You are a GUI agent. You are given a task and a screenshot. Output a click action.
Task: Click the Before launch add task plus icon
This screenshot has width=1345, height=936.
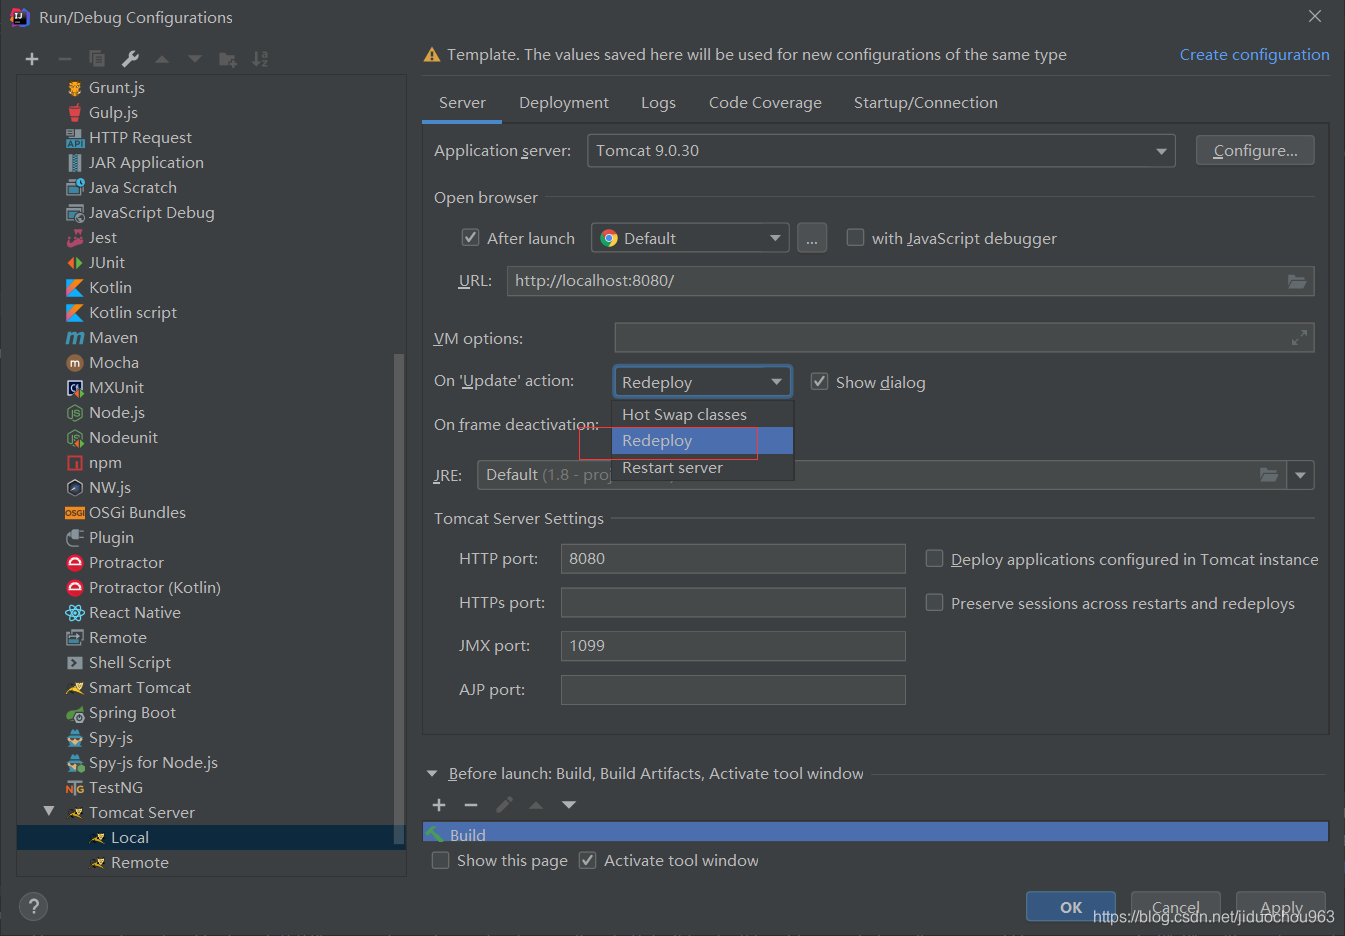coord(439,805)
